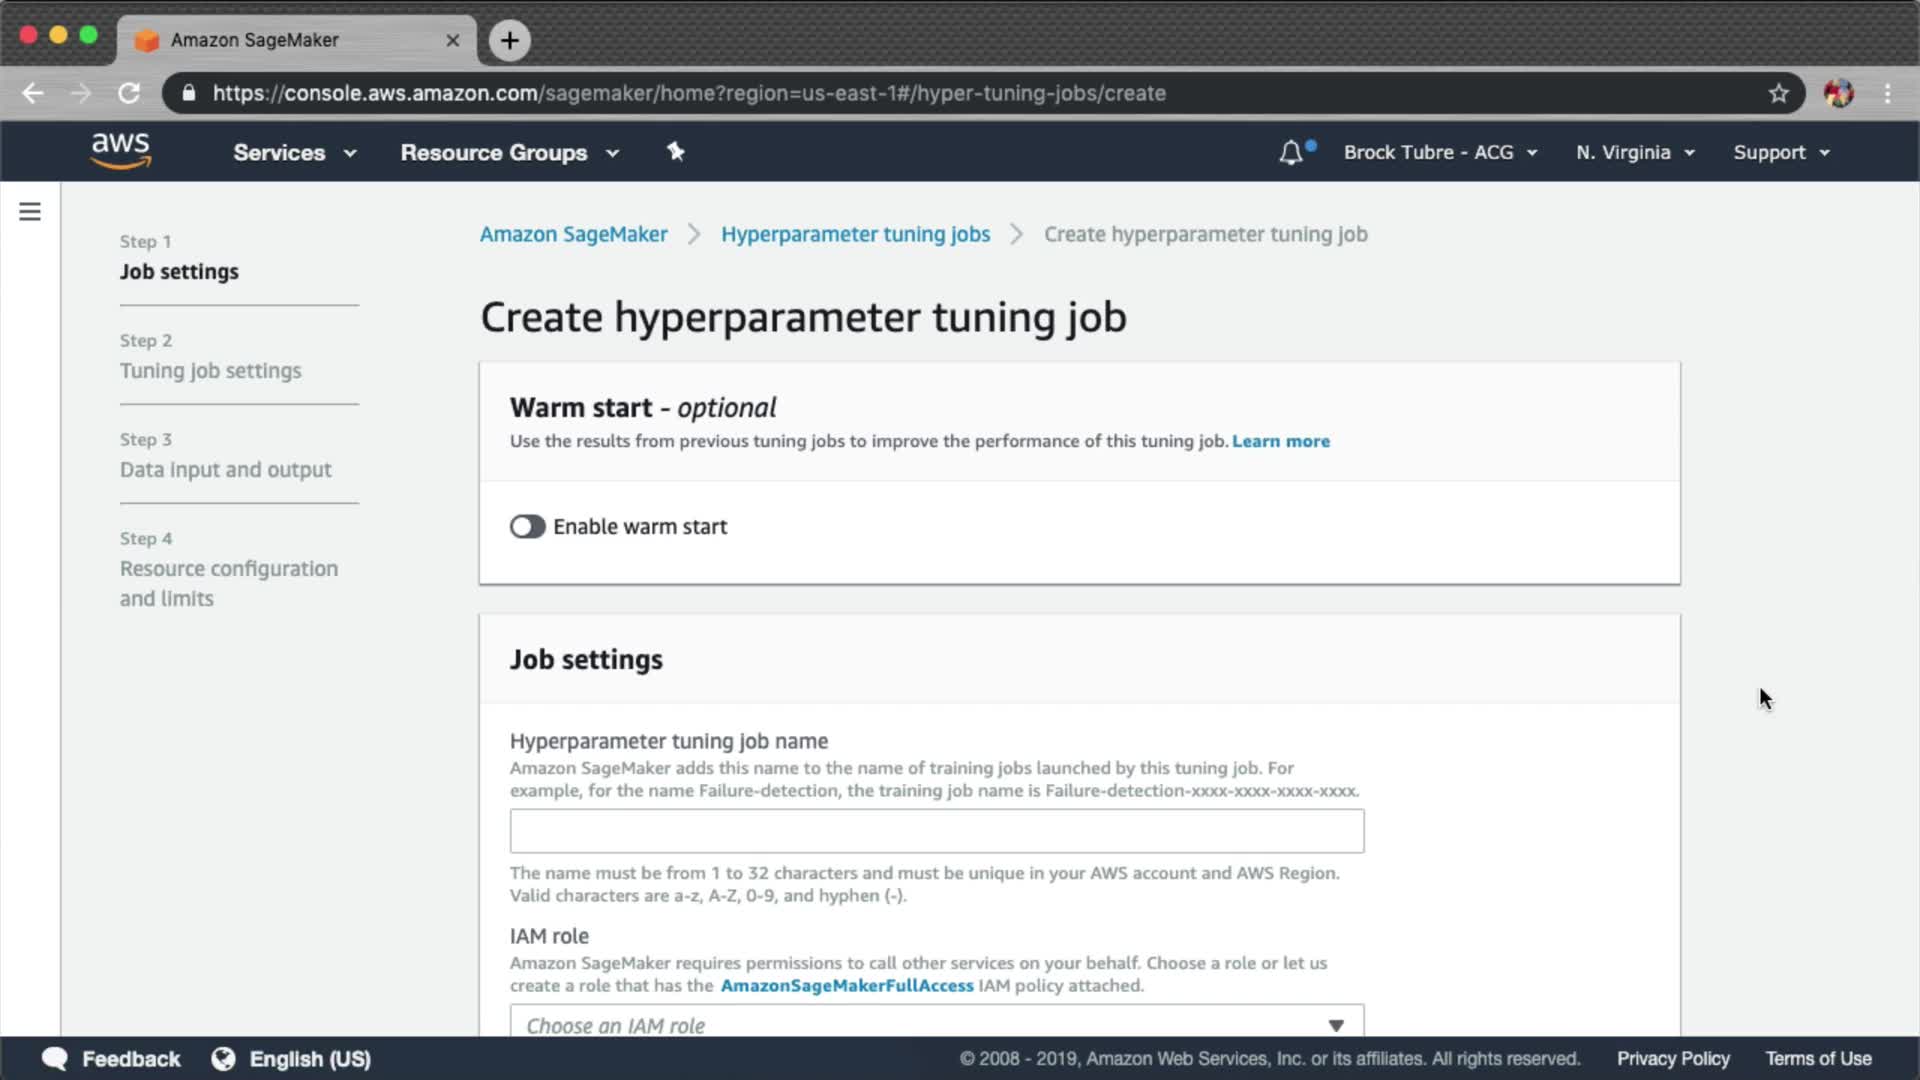Bookmark page with the star icon
Screen dimensions: 1920x1080
(x=1778, y=93)
